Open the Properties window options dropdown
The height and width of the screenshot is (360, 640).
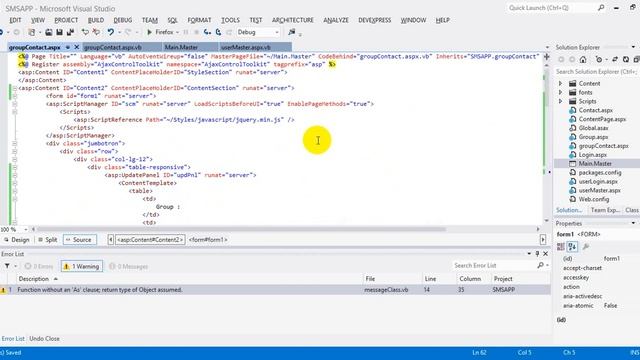tap(633, 223)
